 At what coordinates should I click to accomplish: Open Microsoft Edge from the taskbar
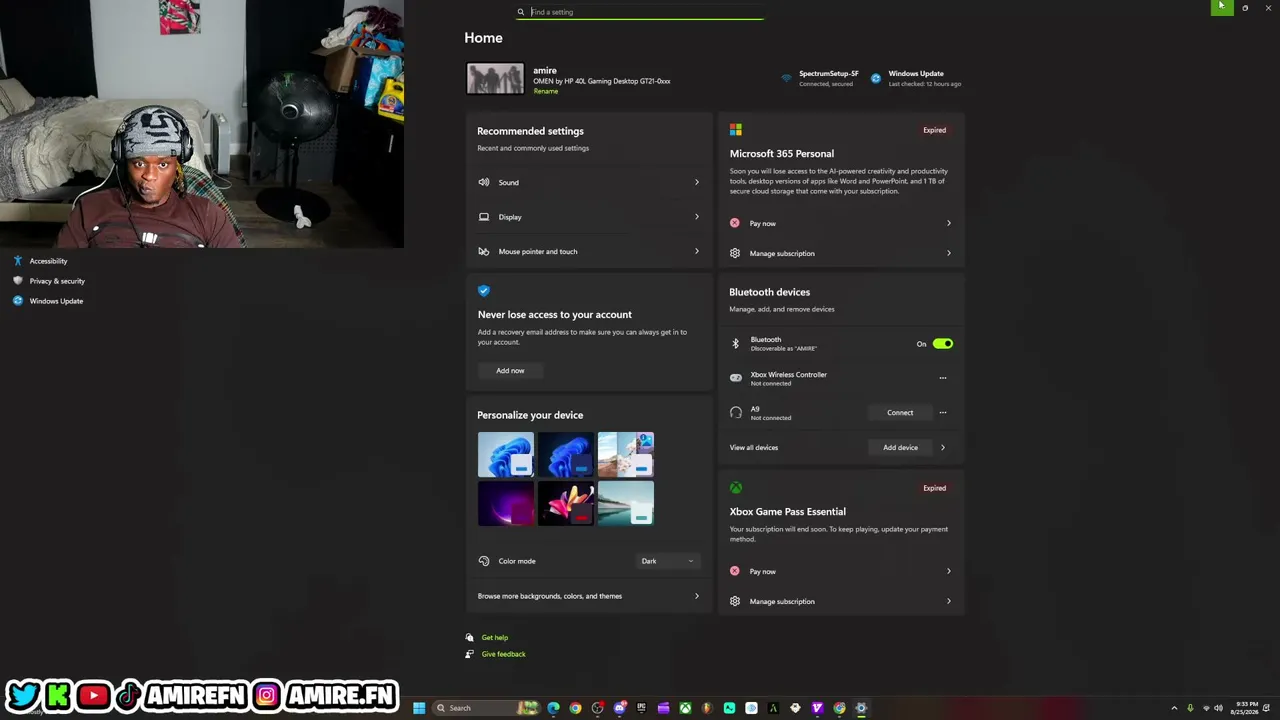[553, 708]
